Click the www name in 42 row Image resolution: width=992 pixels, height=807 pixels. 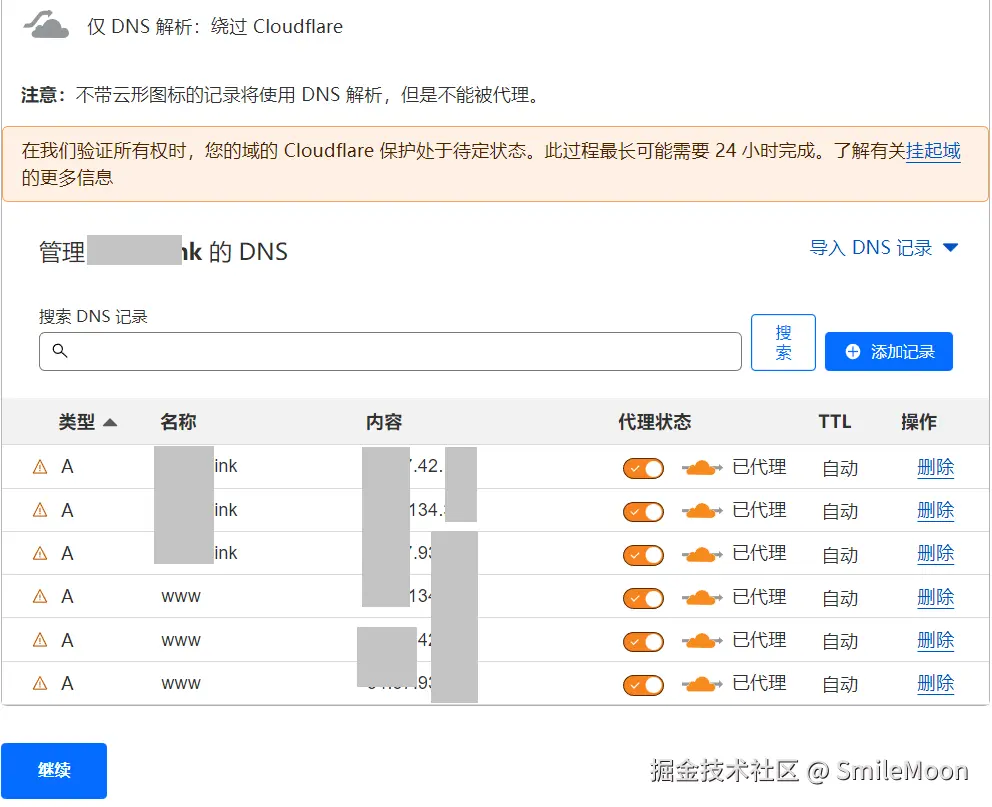coord(181,640)
